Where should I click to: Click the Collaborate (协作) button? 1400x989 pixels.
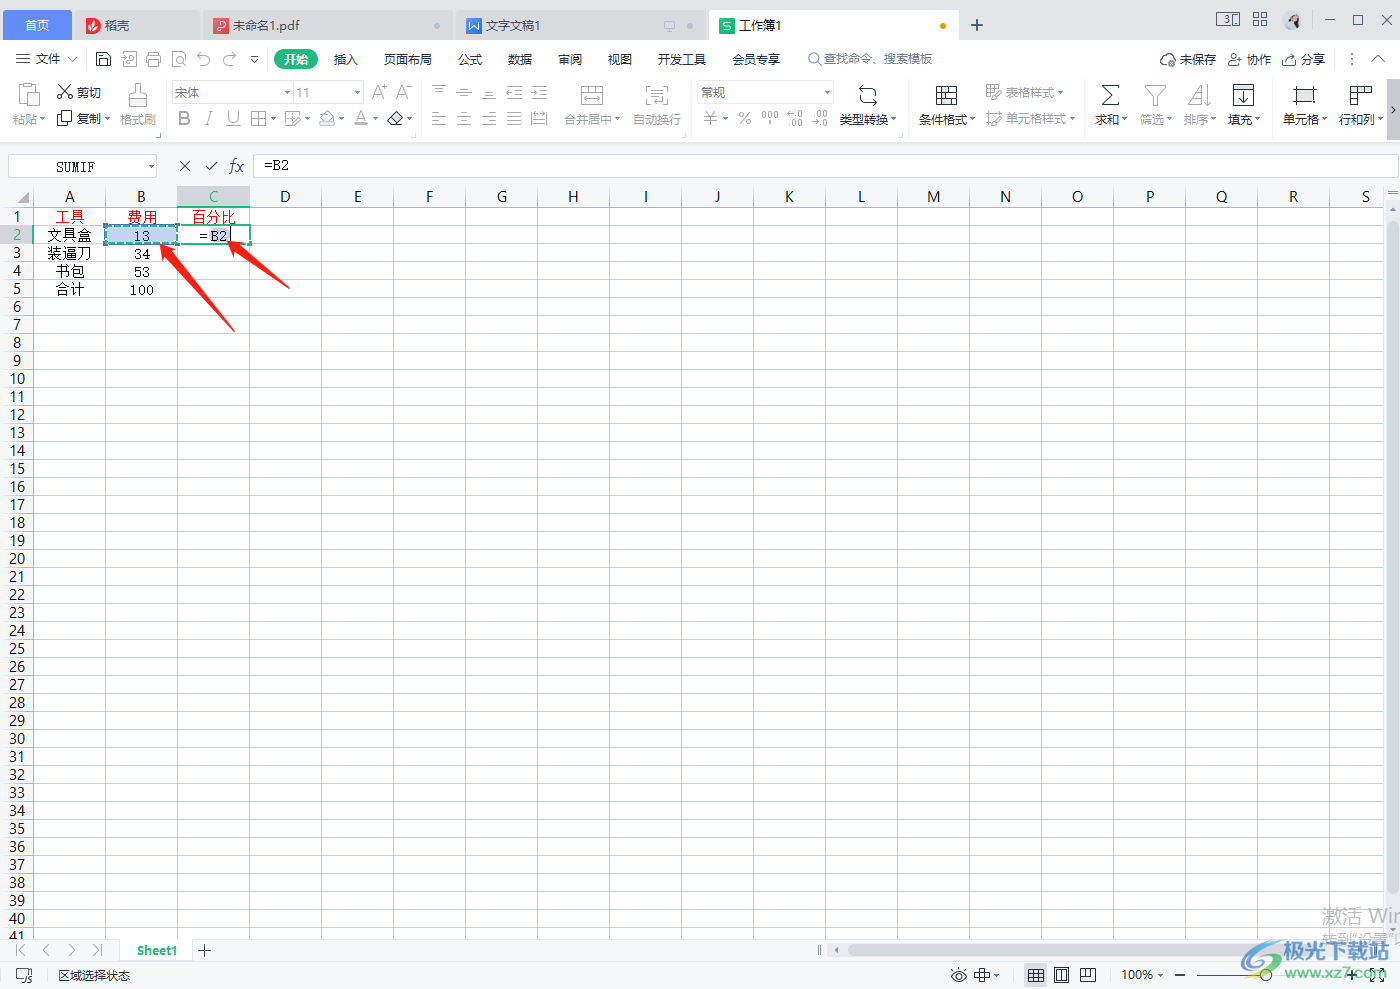point(1250,60)
